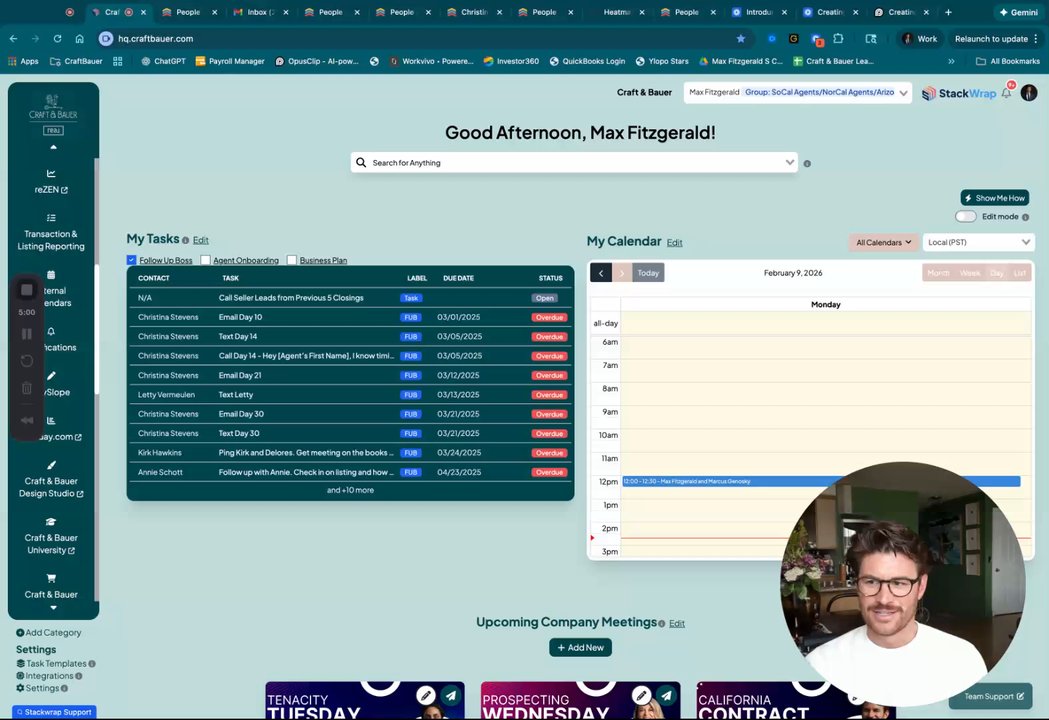This screenshot has height=720, width=1049.
Task: Open Stackwrap Support button
Action: coord(54,712)
